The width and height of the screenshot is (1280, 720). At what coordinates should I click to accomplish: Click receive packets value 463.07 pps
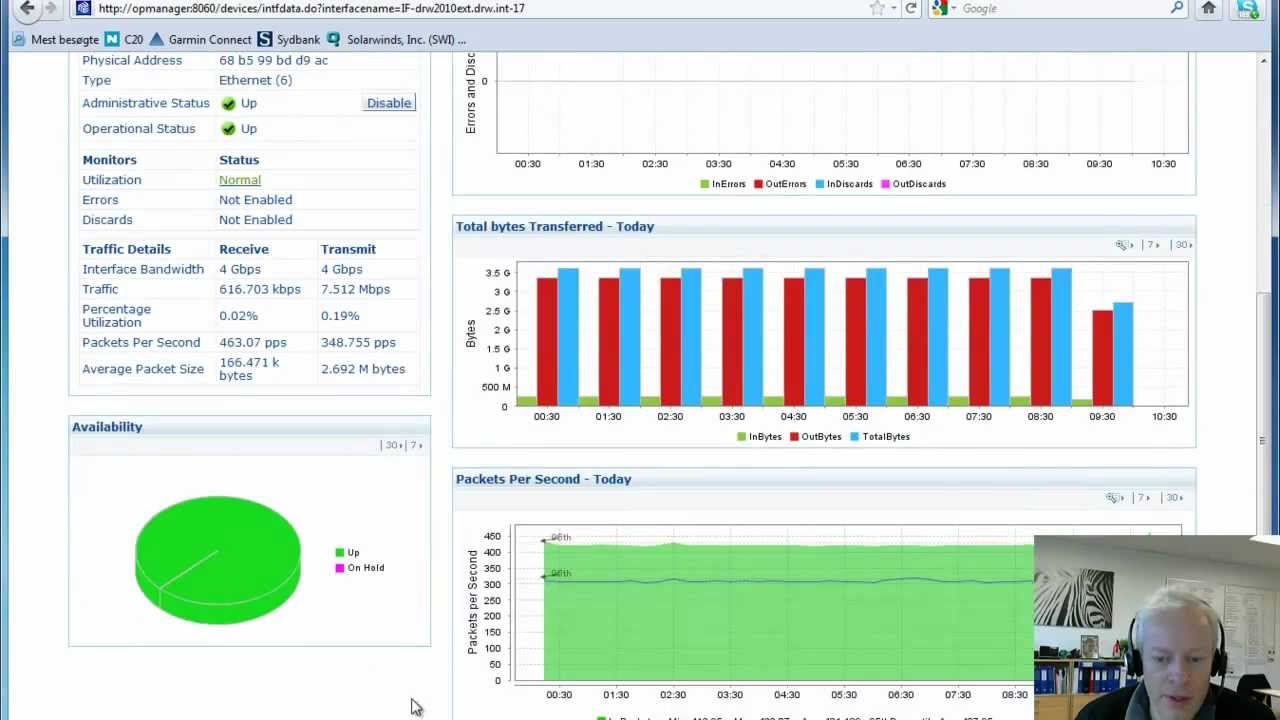[252, 342]
